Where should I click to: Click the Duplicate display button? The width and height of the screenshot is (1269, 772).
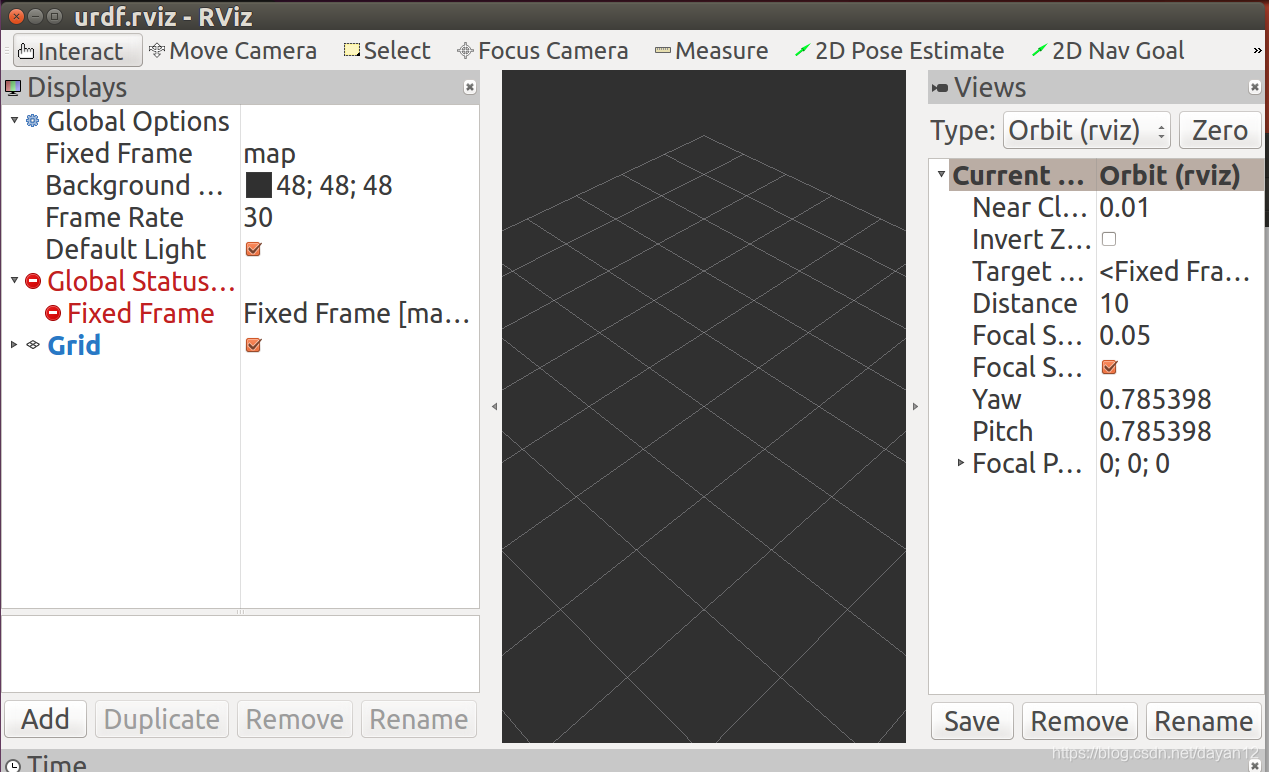click(x=162, y=720)
